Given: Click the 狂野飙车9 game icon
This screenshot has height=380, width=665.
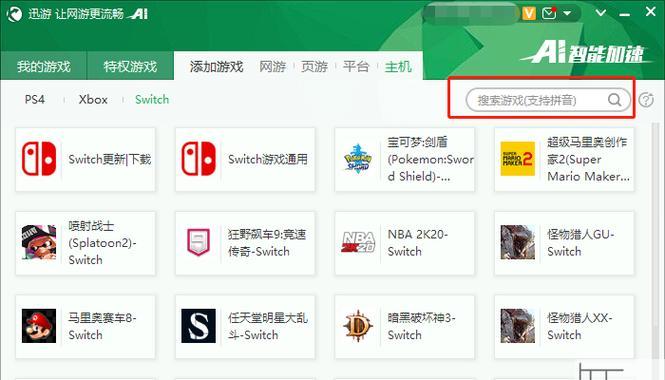Looking at the screenshot, I should pyautogui.click(x=198, y=242).
